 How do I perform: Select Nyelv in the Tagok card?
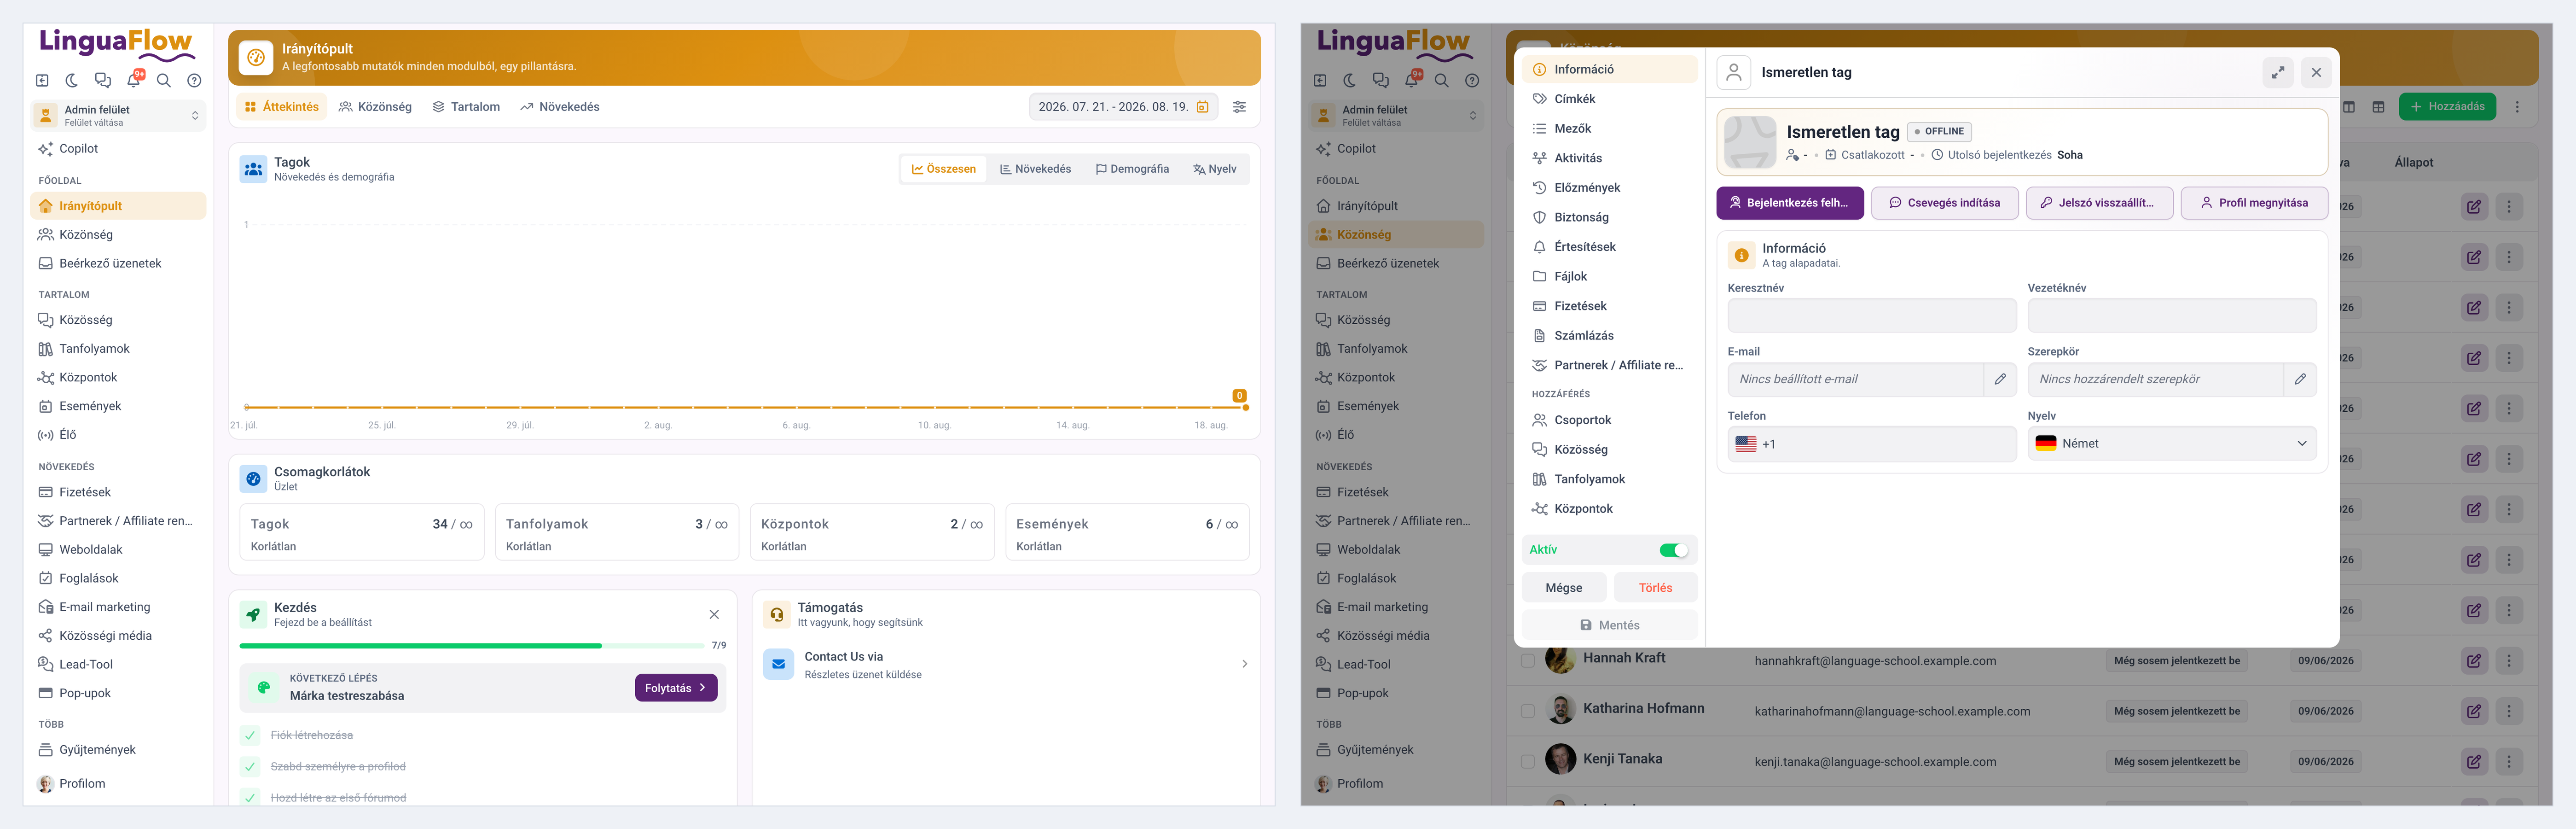1215,170
